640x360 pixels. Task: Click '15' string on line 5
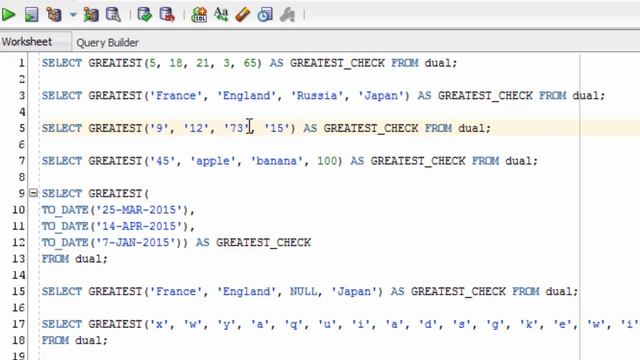(277, 128)
